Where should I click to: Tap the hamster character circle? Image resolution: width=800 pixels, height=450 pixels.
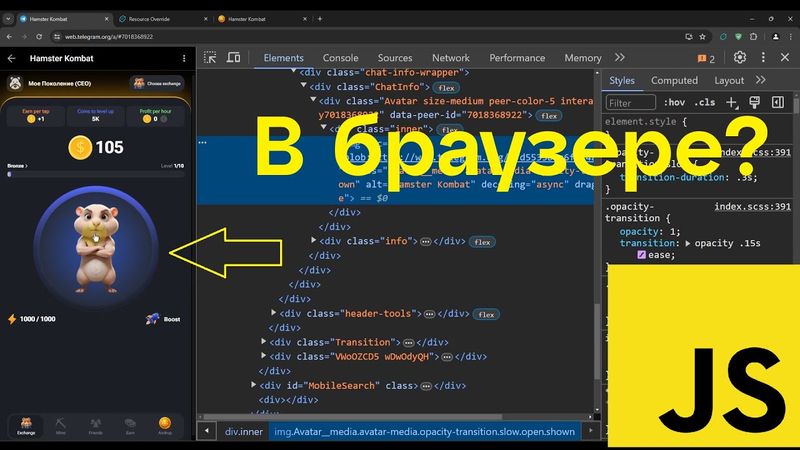point(96,247)
